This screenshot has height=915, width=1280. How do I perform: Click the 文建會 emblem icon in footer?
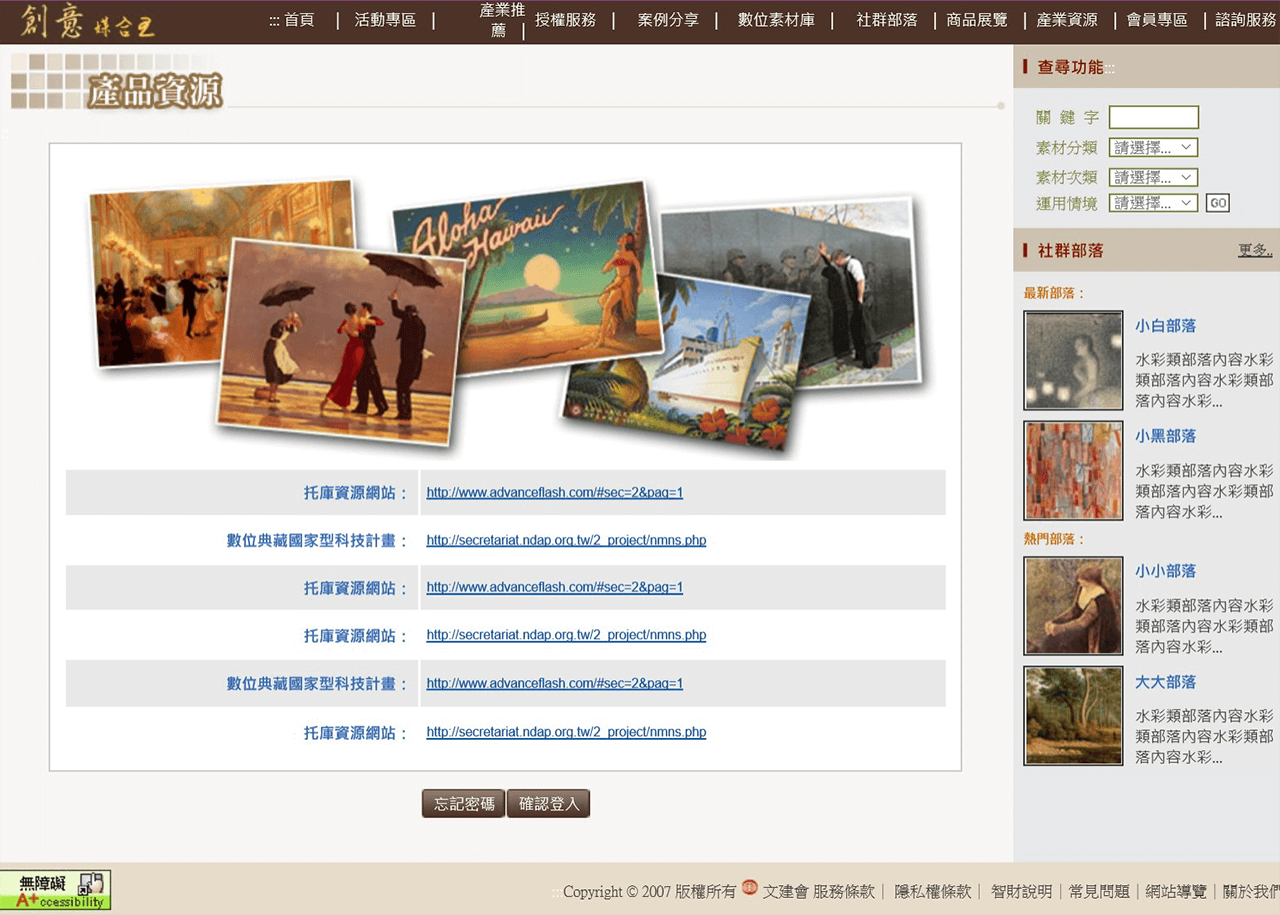click(750, 888)
